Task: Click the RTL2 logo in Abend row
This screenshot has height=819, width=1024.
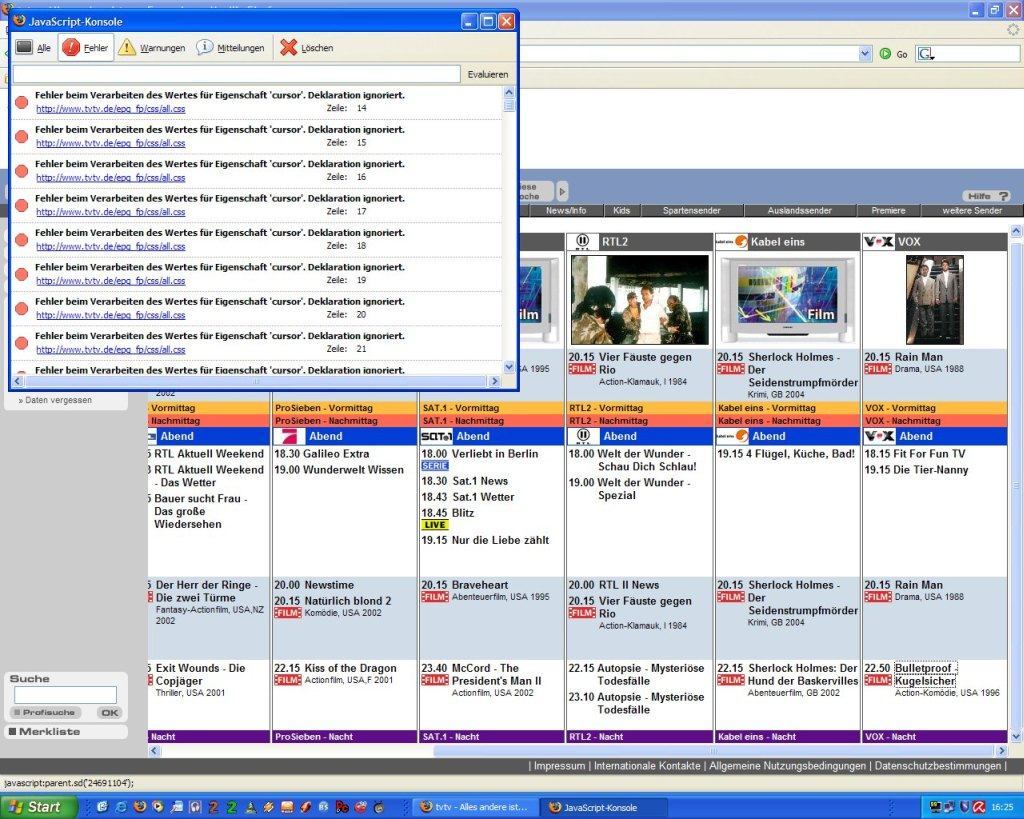Action: click(x=584, y=436)
